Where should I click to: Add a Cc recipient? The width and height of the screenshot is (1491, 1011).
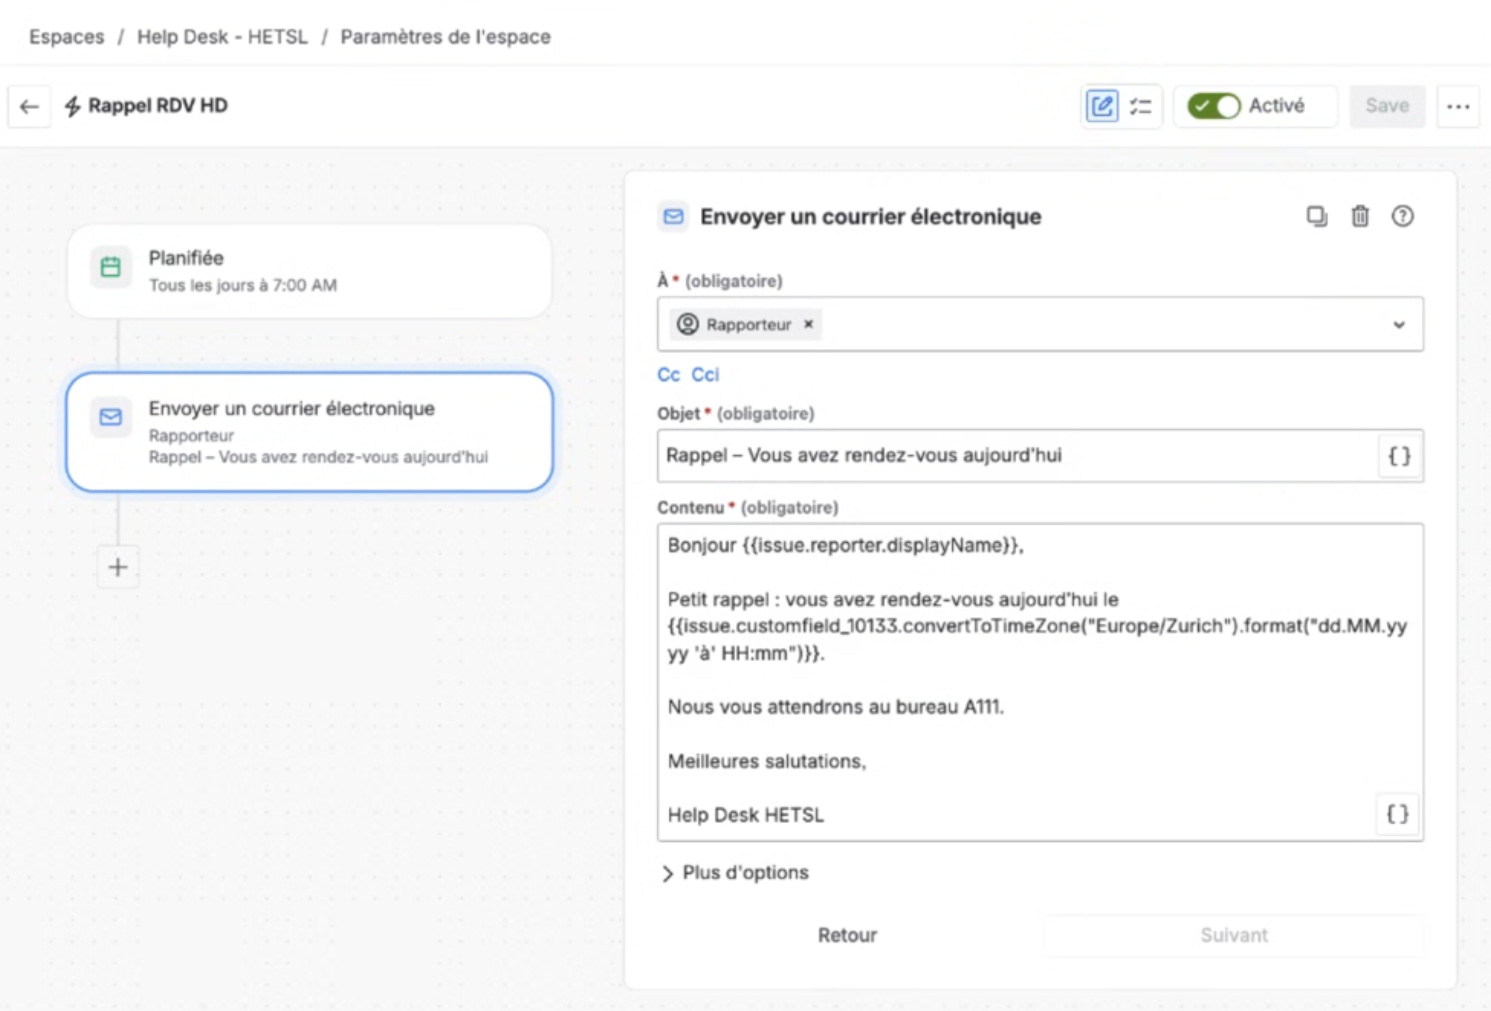pos(668,375)
